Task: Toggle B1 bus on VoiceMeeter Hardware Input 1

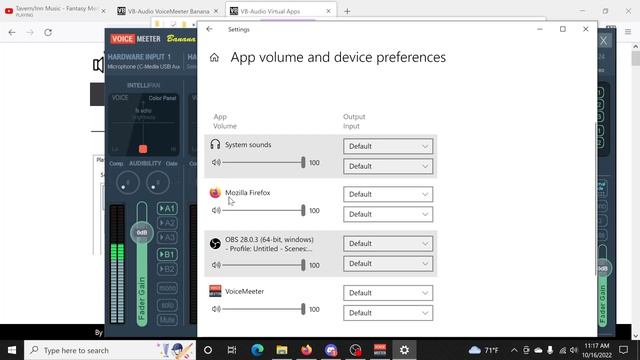Action: coord(167,254)
